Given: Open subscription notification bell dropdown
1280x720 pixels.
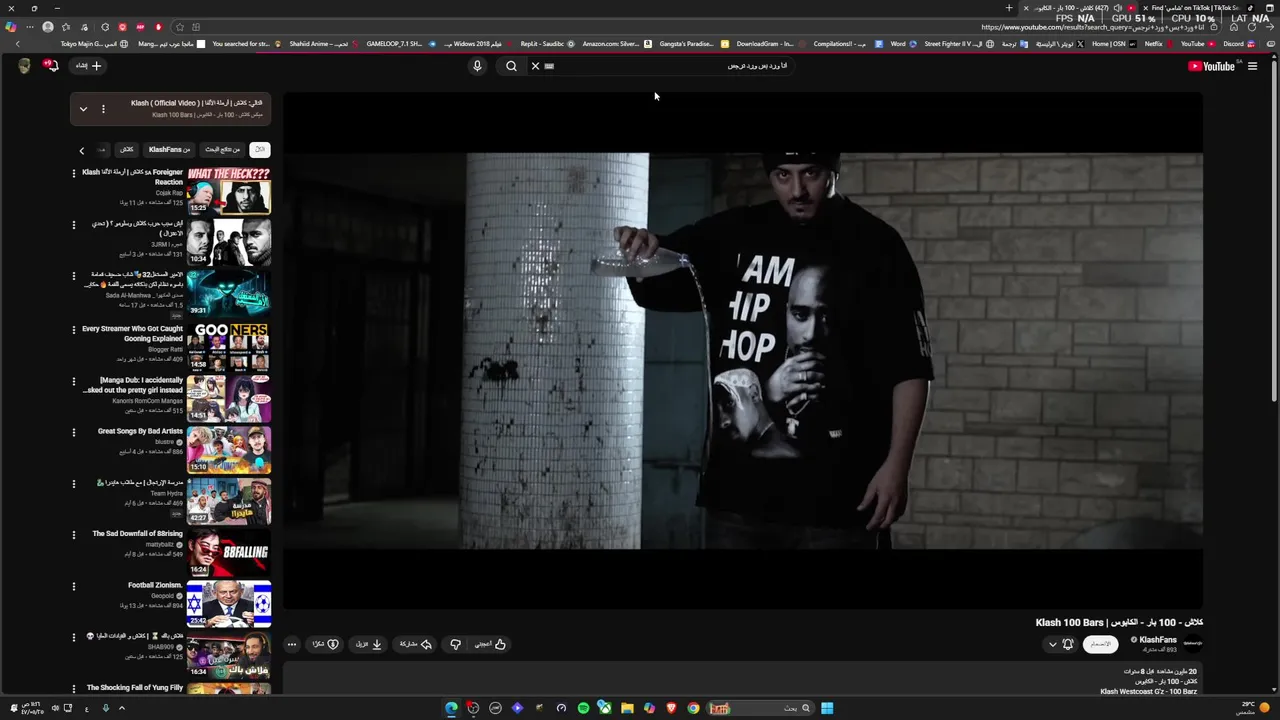Looking at the screenshot, I should coord(1060,645).
